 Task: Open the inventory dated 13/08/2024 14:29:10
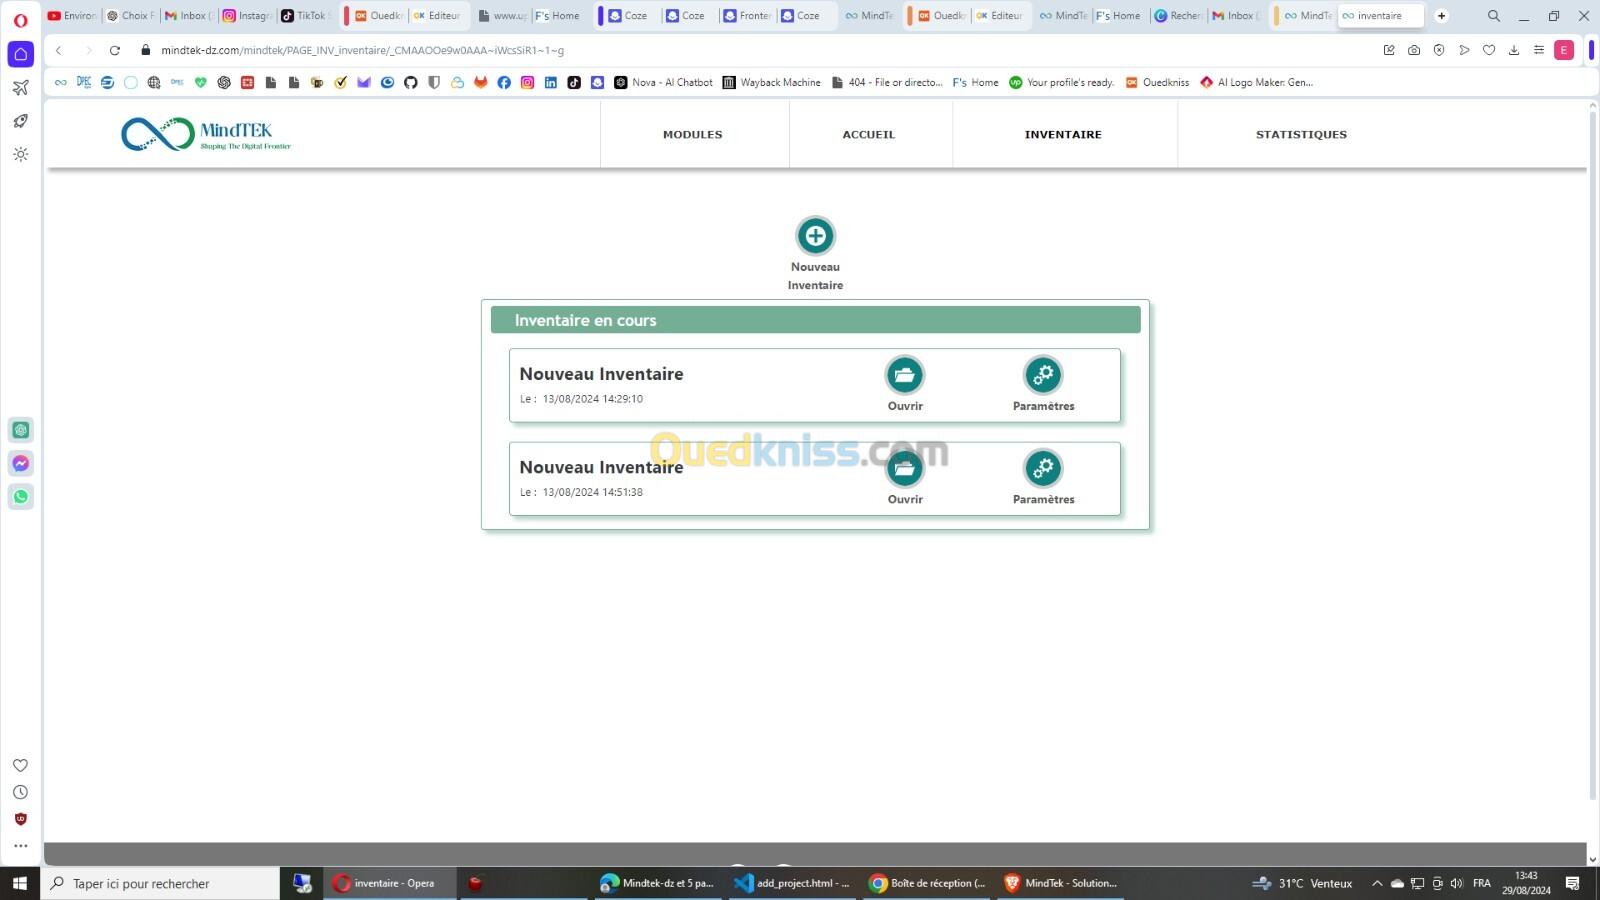905,376
